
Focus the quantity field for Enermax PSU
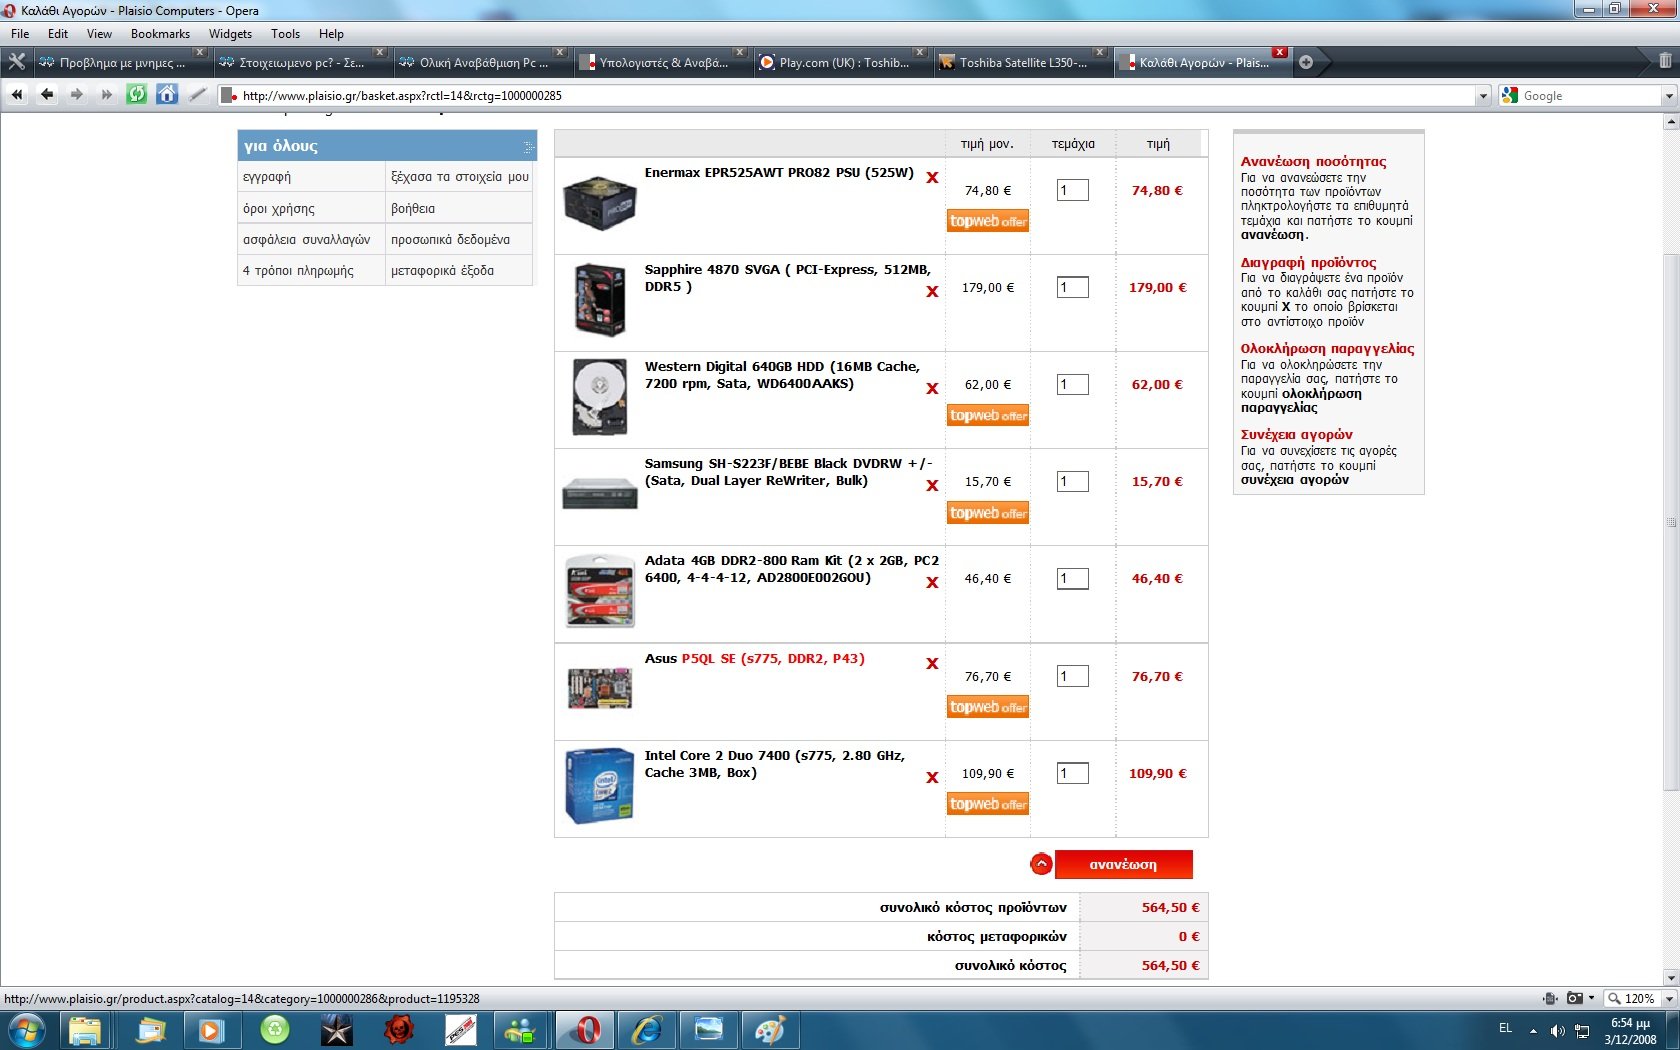(x=1072, y=190)
